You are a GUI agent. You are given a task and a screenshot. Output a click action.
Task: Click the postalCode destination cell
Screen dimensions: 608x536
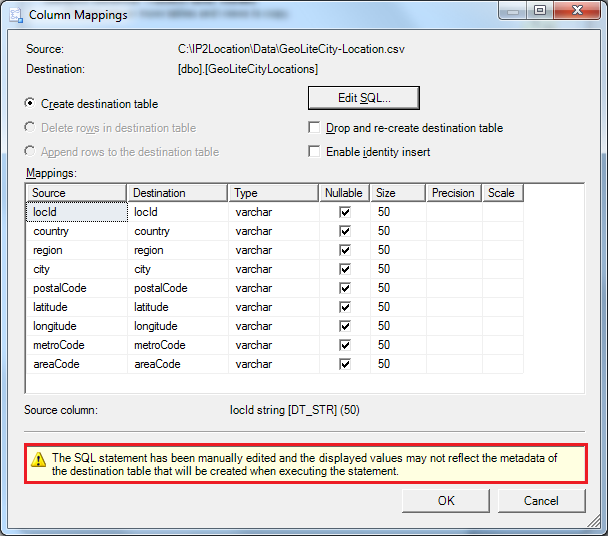click(178, 288)
